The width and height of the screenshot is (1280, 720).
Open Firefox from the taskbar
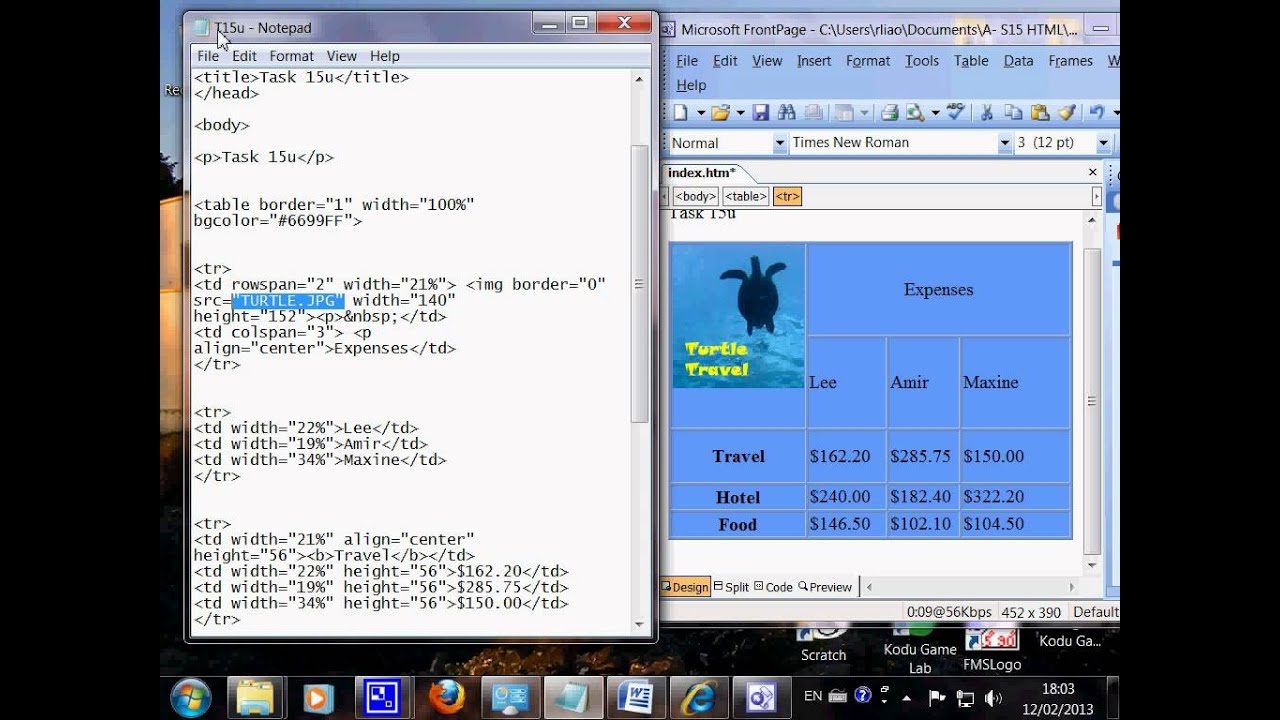(x=447, y=696)
